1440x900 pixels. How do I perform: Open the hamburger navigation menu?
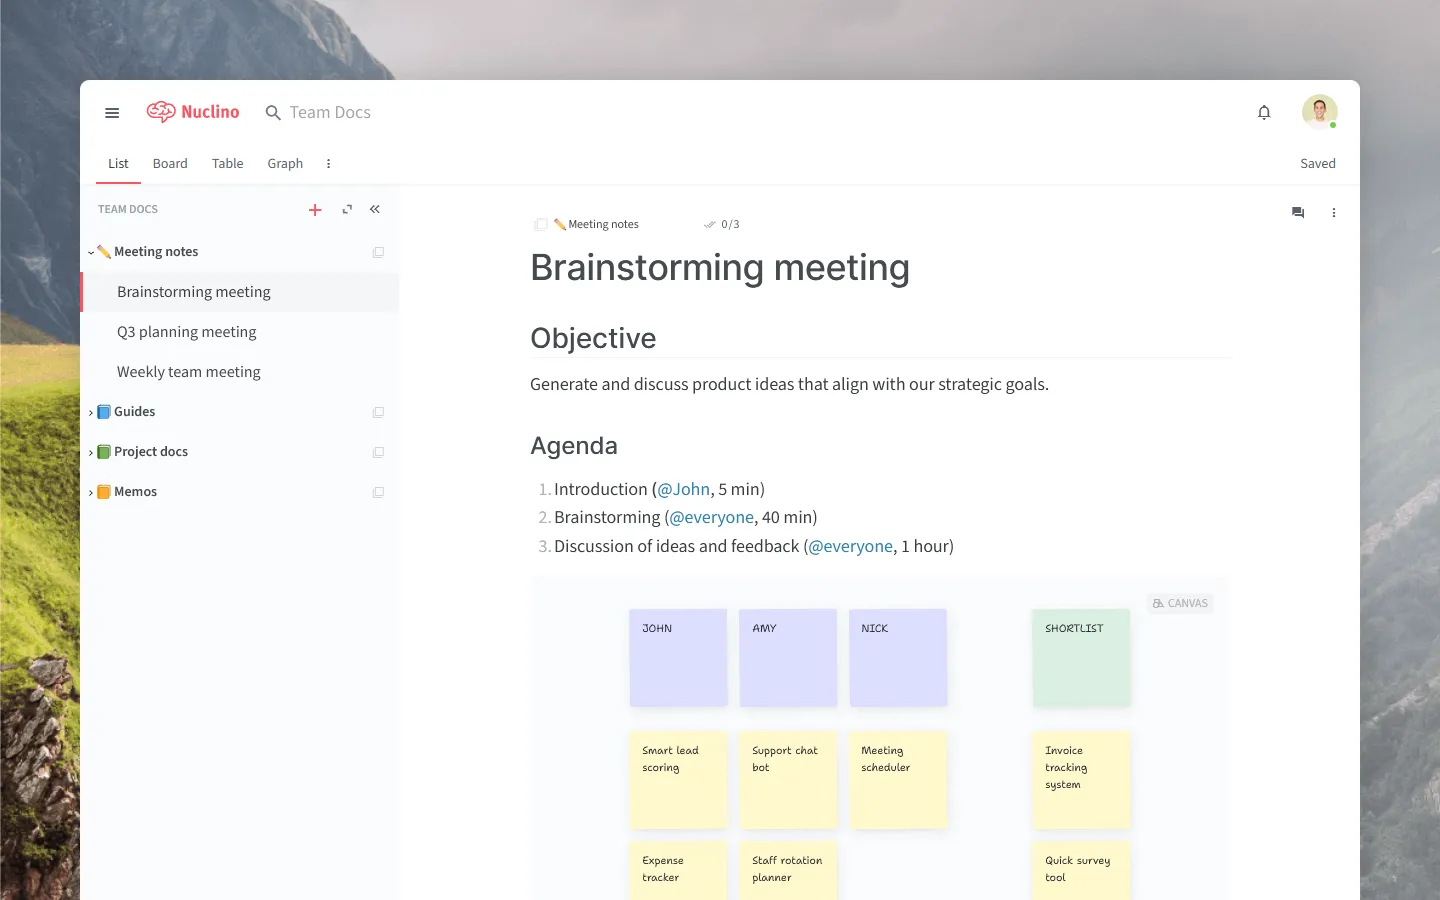point(112,112)
